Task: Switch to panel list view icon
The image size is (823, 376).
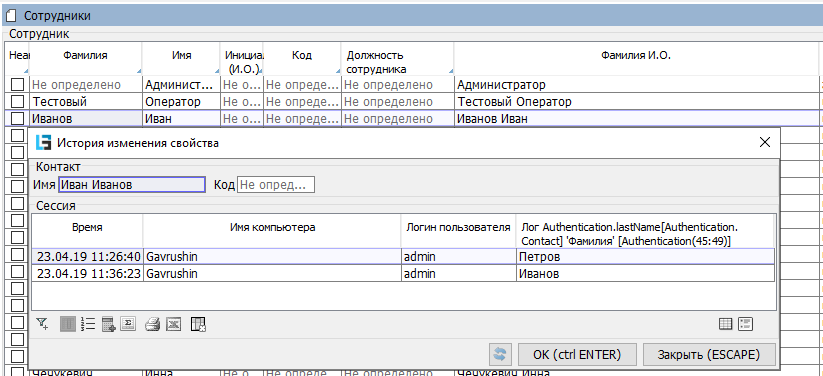Action: [745, 324]
